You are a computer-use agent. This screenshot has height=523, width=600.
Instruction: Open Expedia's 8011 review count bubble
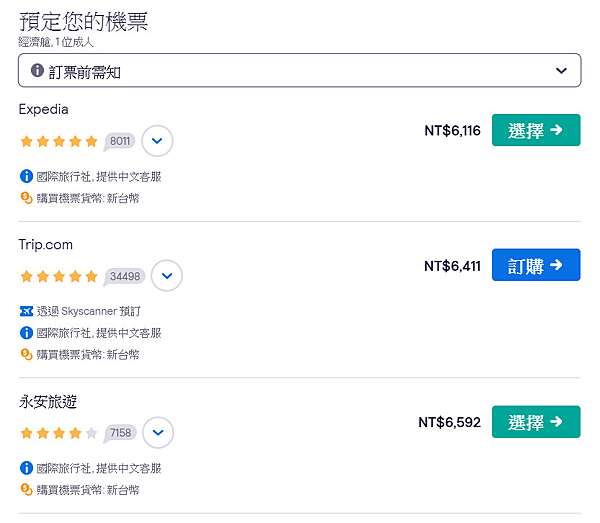click(119, 142)
